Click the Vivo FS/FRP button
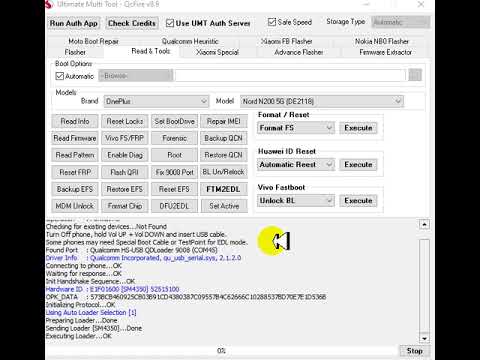The image size is (480, 360). pos(125,138)
